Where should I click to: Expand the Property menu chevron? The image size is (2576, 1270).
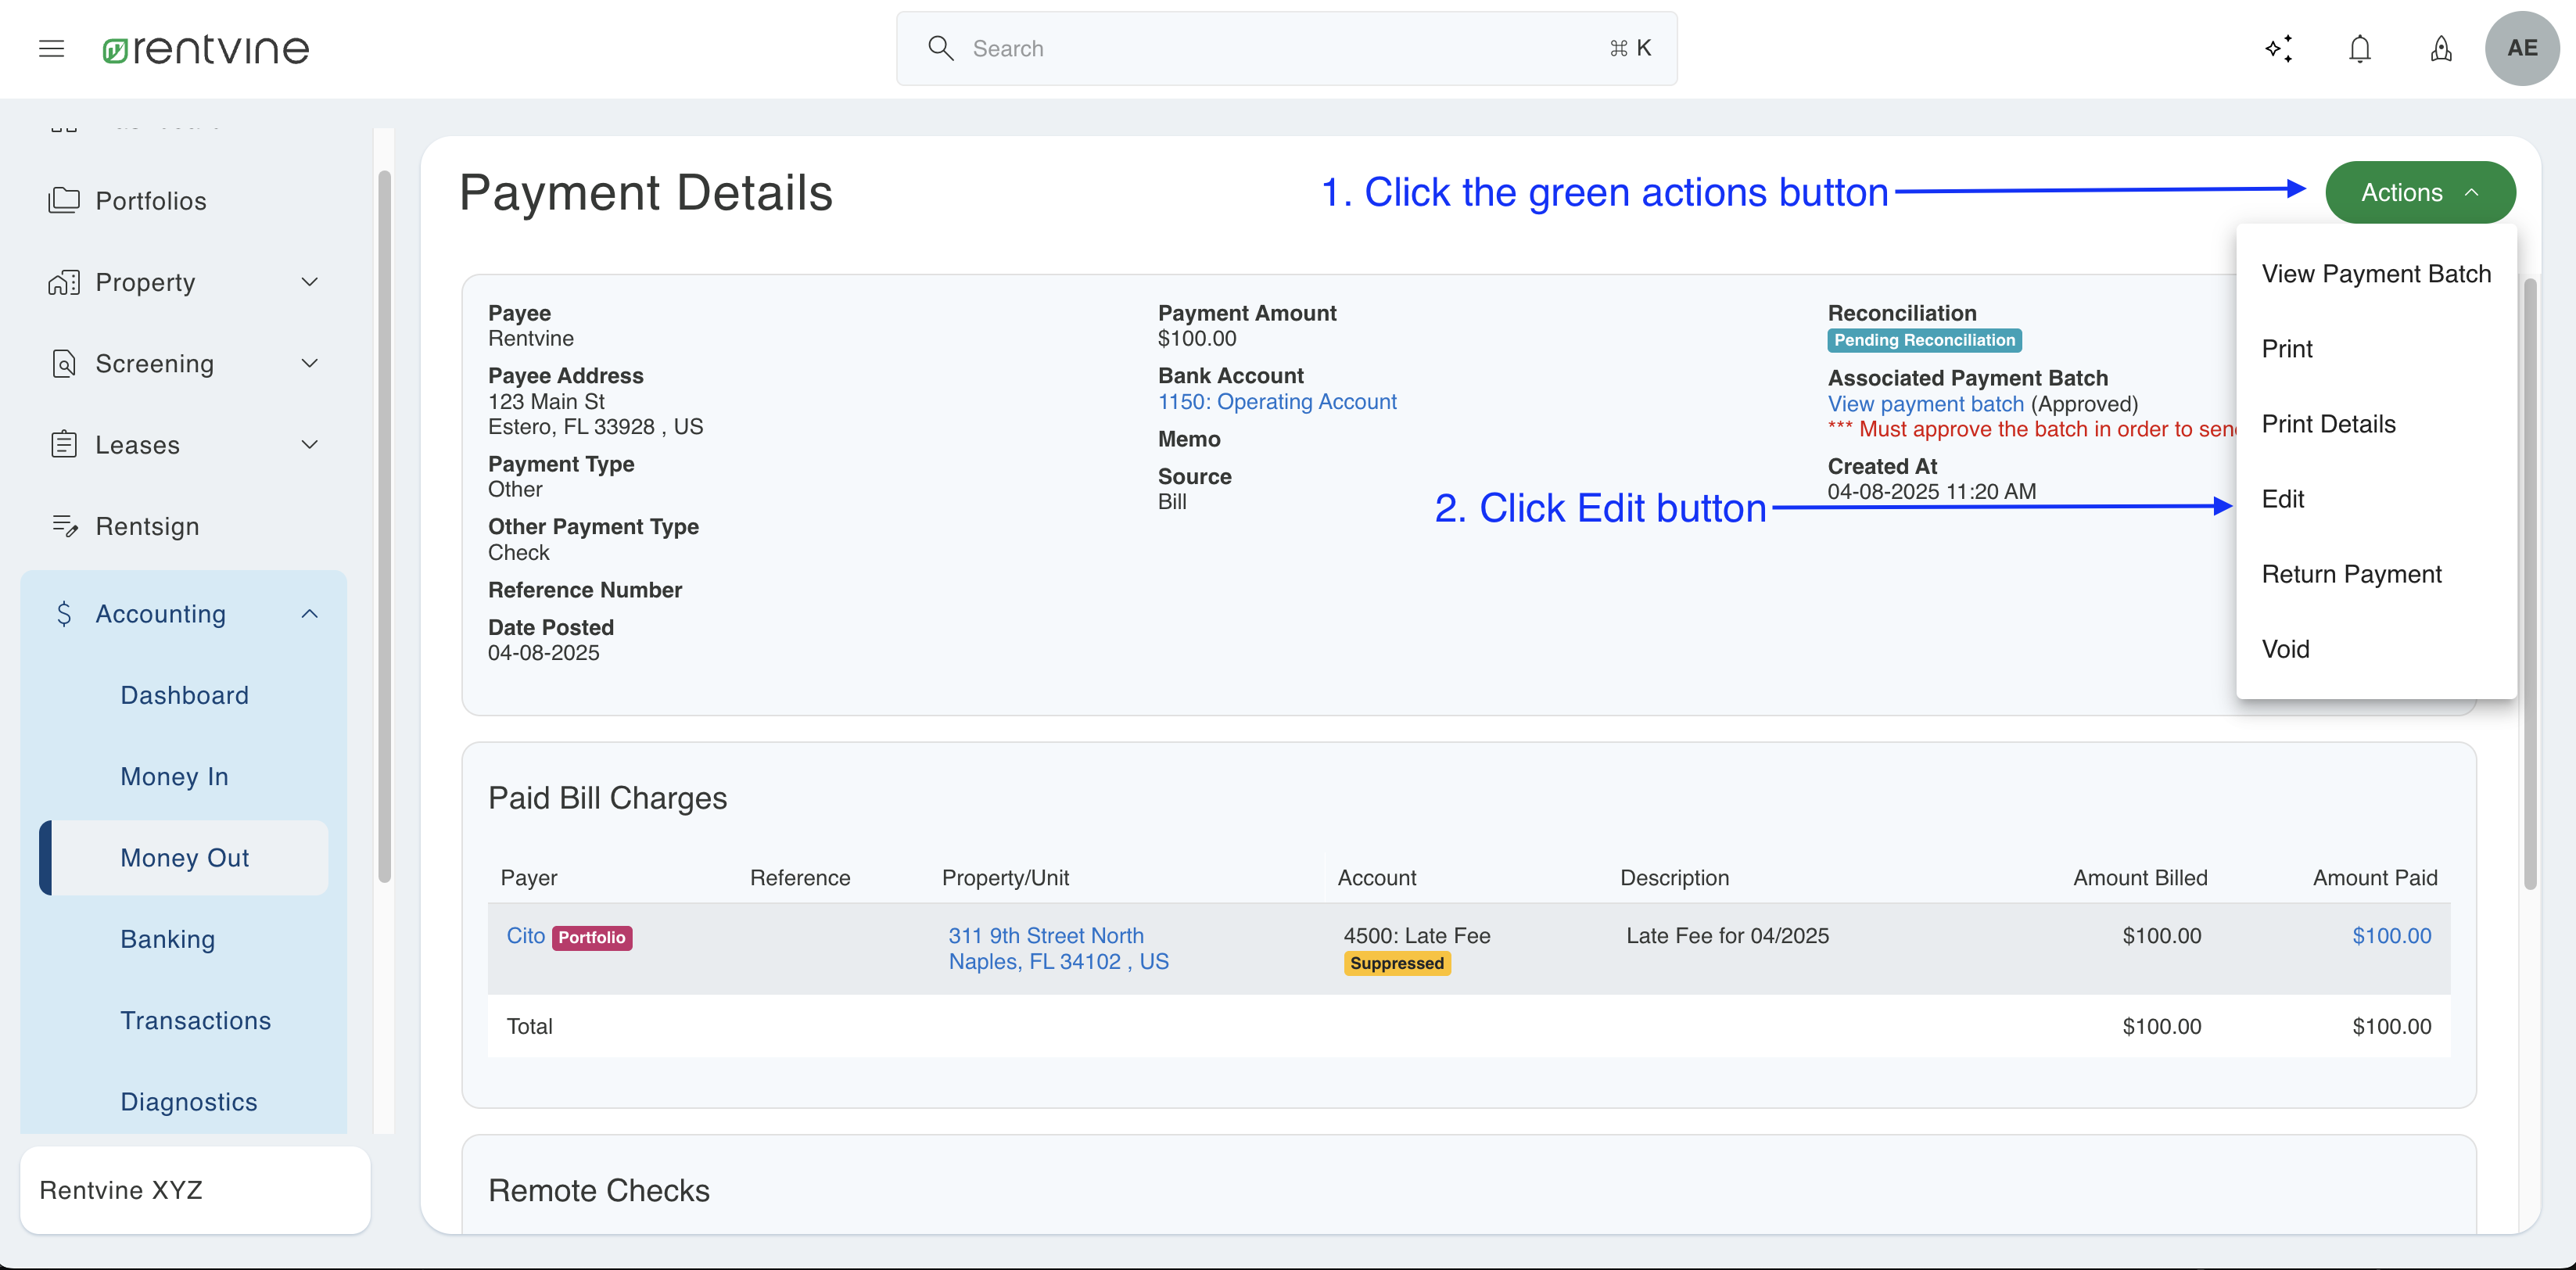[310, 282]
